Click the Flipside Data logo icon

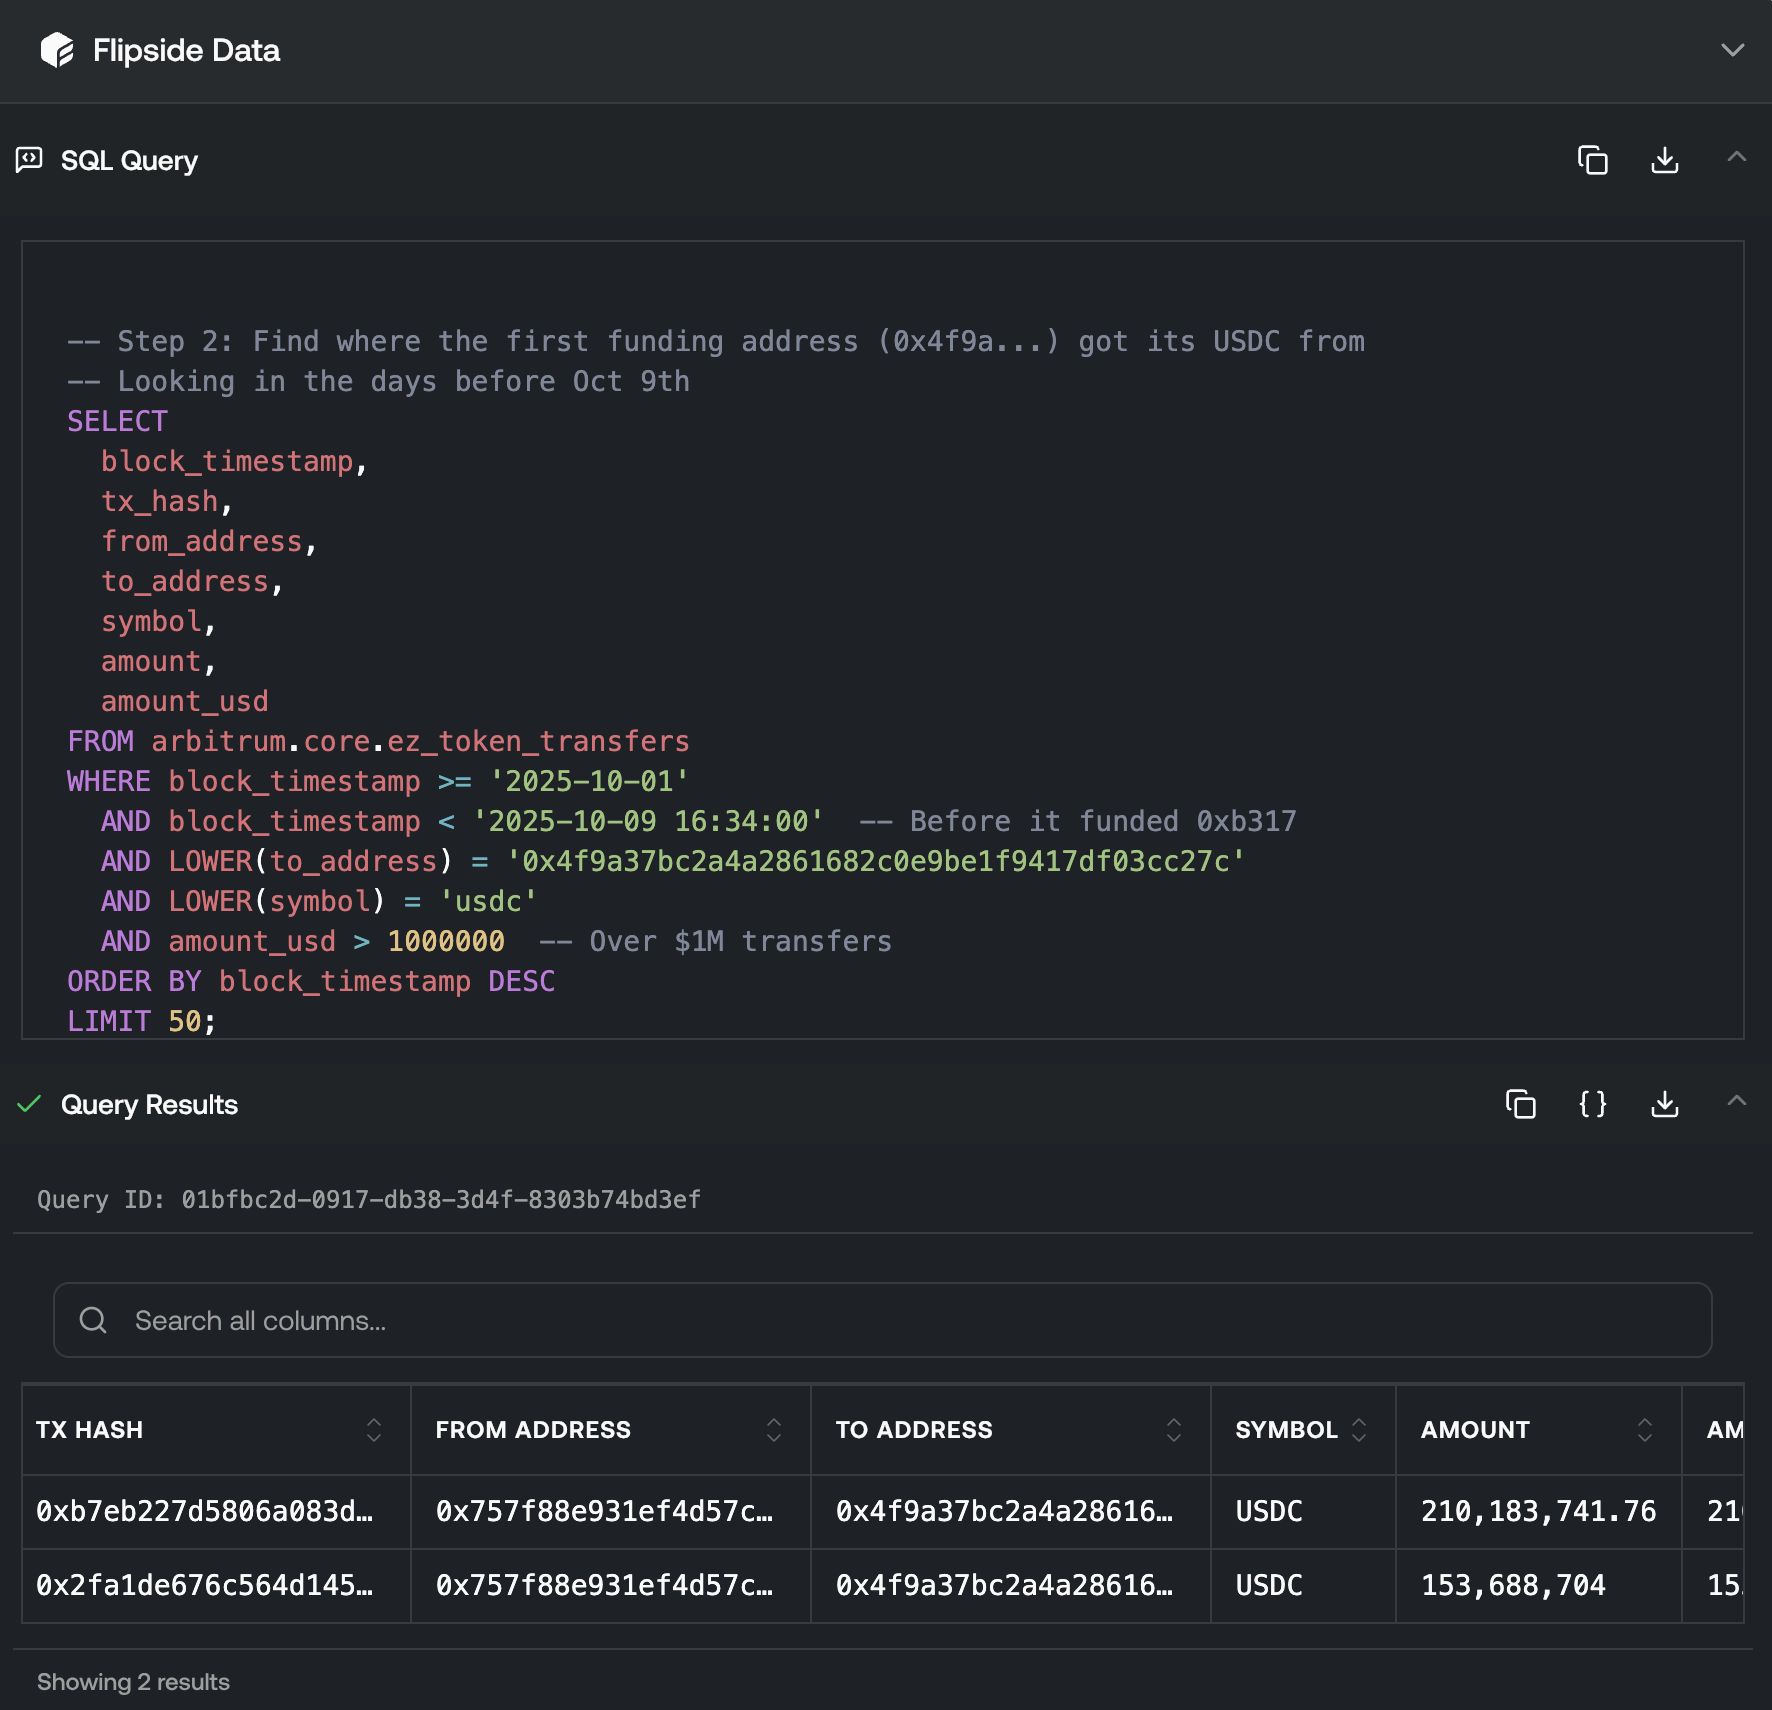(57, 50)
